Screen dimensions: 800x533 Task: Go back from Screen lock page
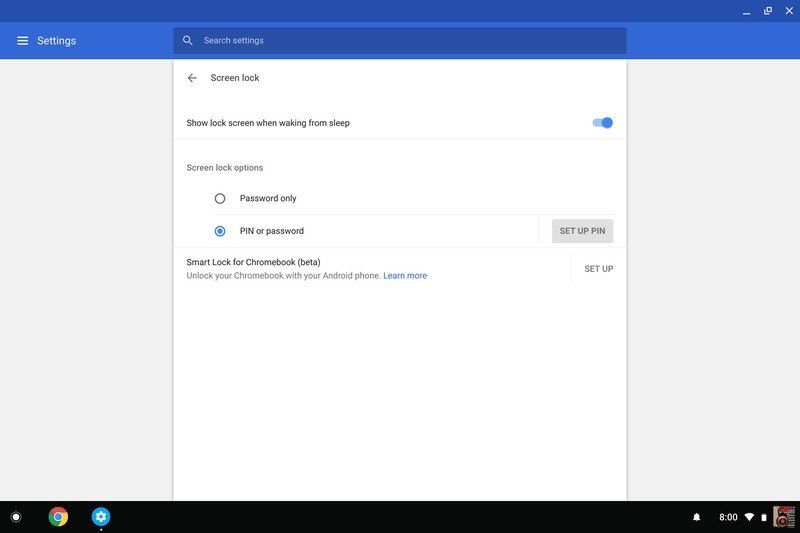coord(192,78)
